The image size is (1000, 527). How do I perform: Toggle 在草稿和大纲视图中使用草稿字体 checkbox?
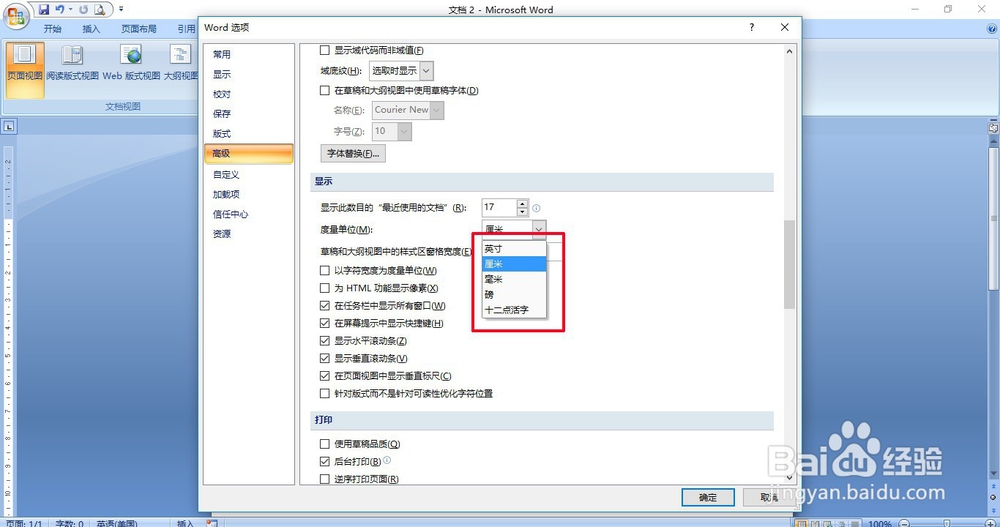pyautogui.click(x=325, y=90)
